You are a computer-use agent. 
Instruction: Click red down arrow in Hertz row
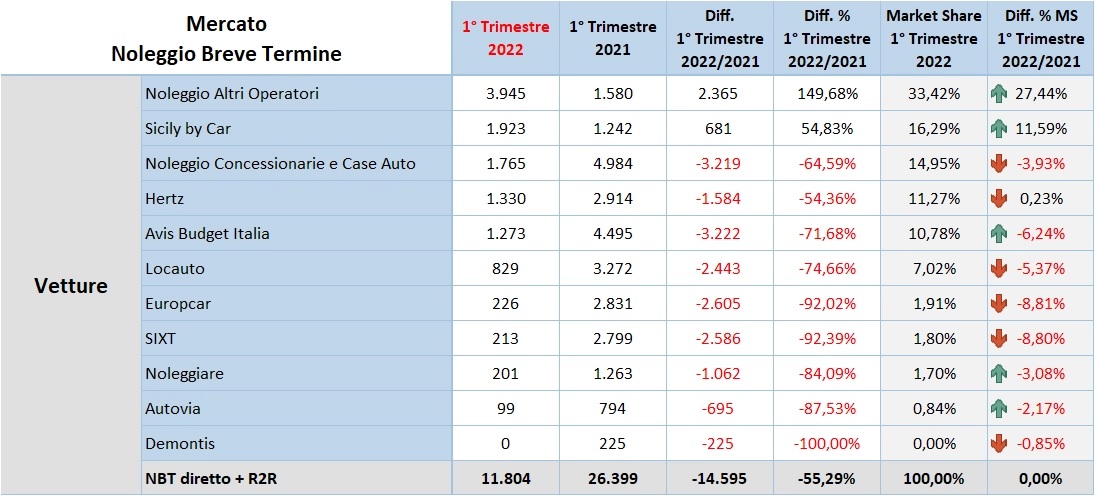(x=1000, y=199)
